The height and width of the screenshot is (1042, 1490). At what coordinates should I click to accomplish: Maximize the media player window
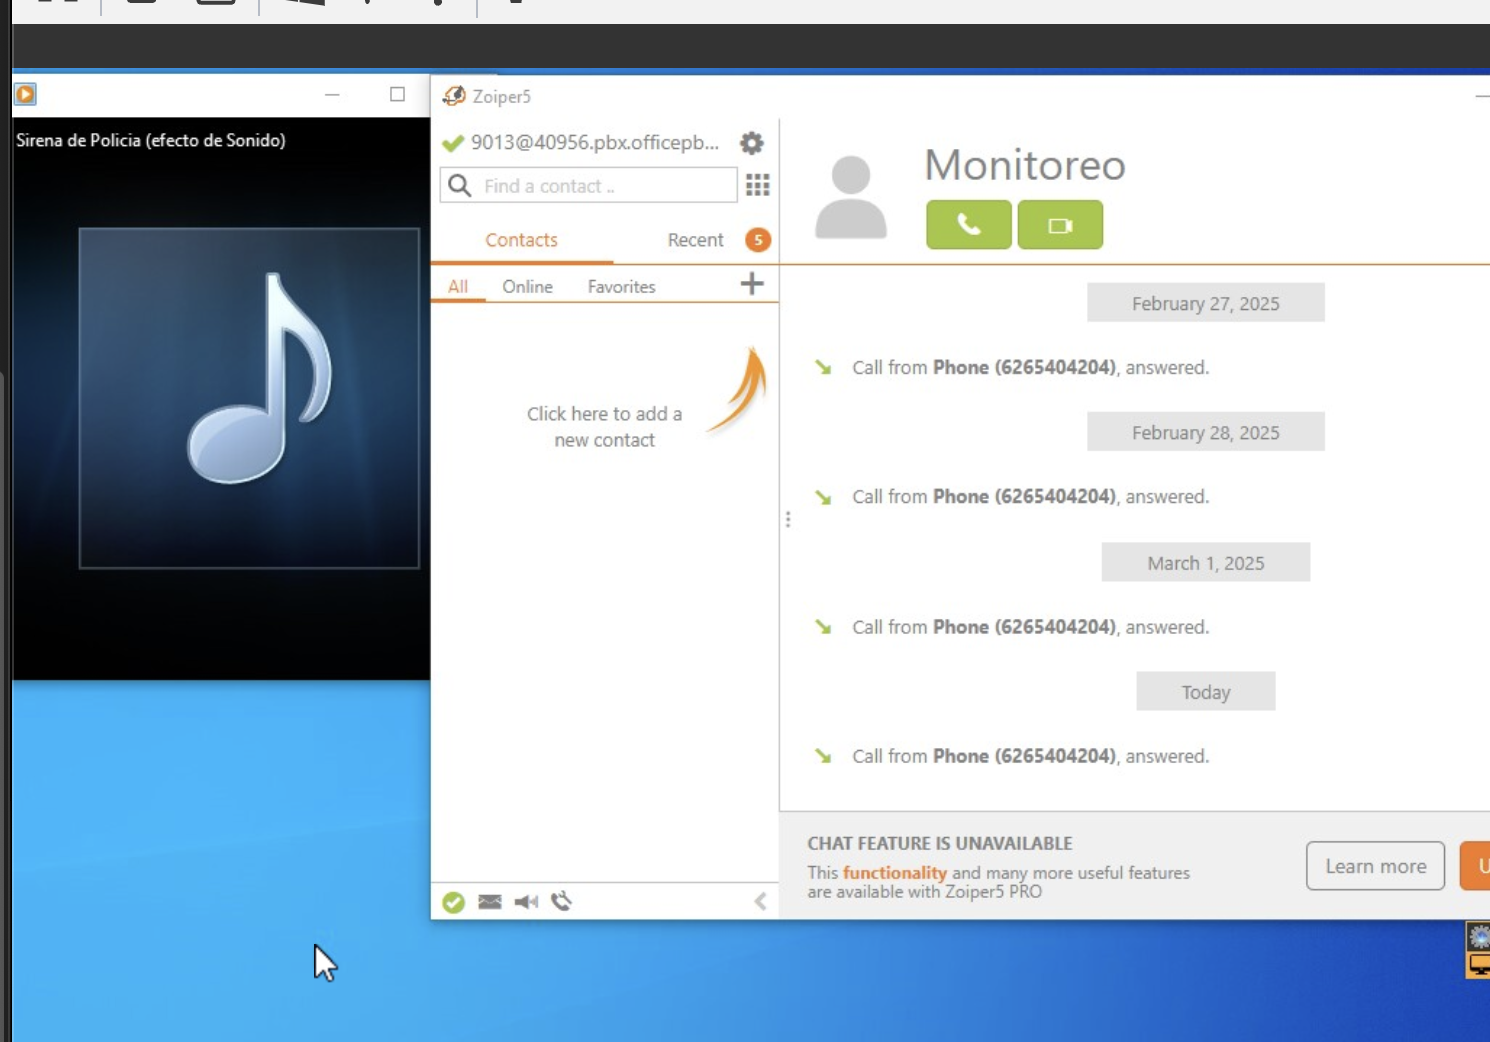(397, 94)
